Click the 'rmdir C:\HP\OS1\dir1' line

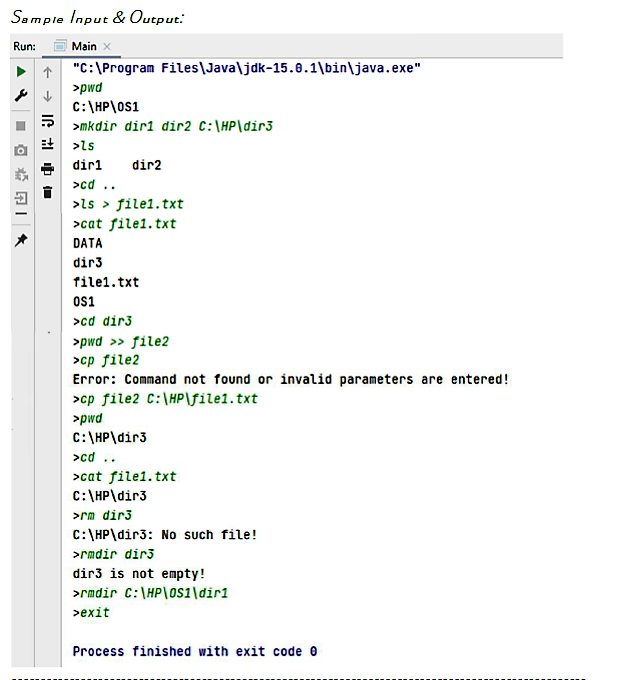coord(150,593)
